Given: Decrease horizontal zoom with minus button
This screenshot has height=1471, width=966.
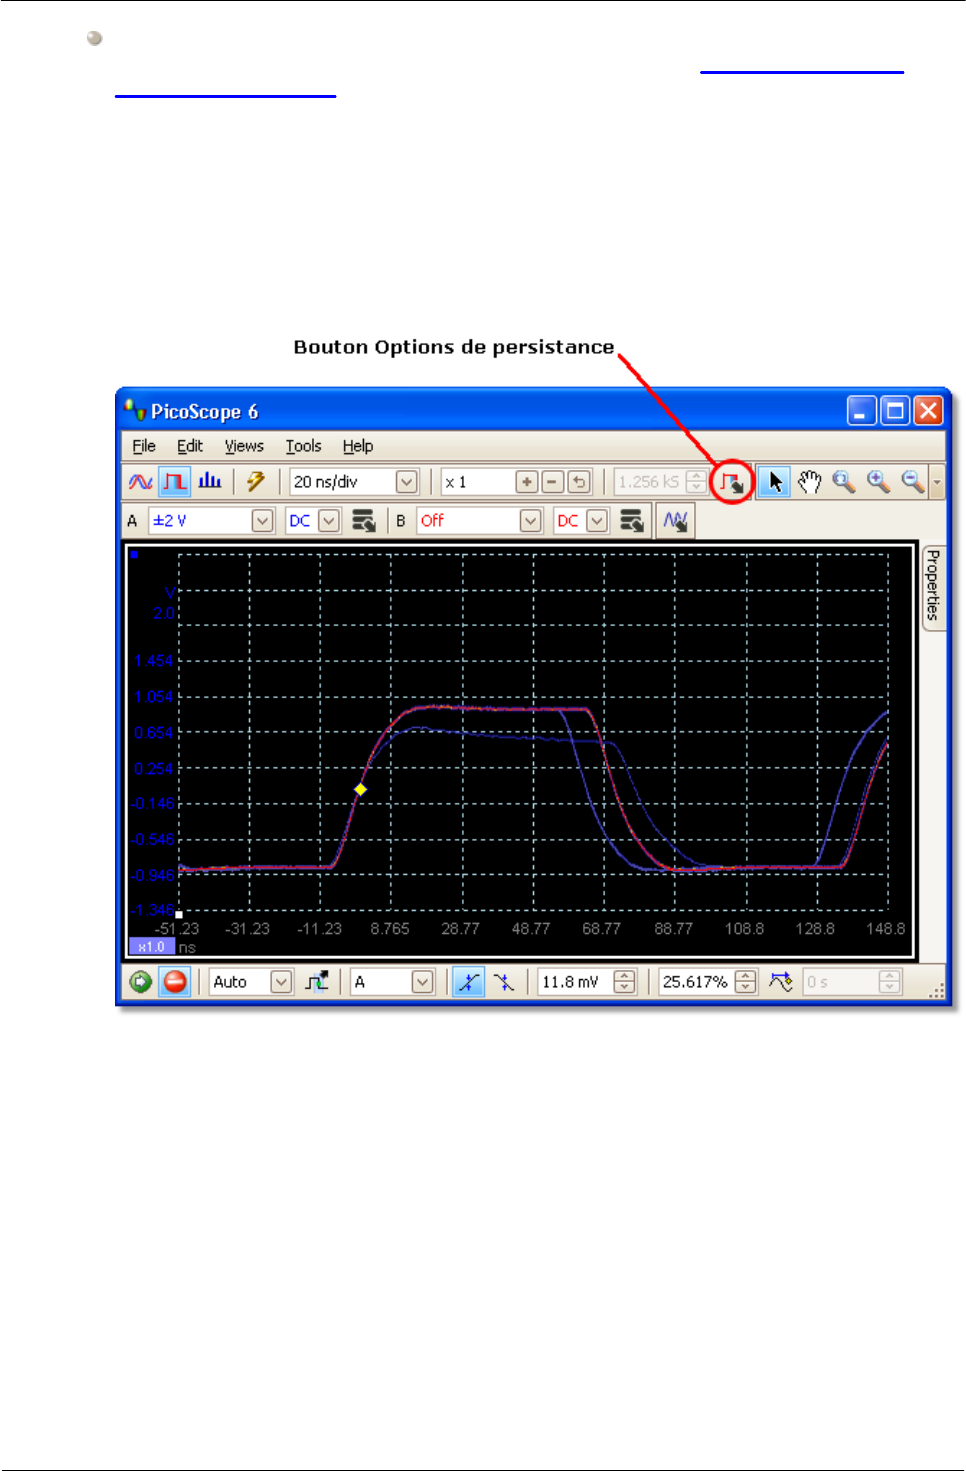Looking at the screenshot, I should (x=553, y=482).
